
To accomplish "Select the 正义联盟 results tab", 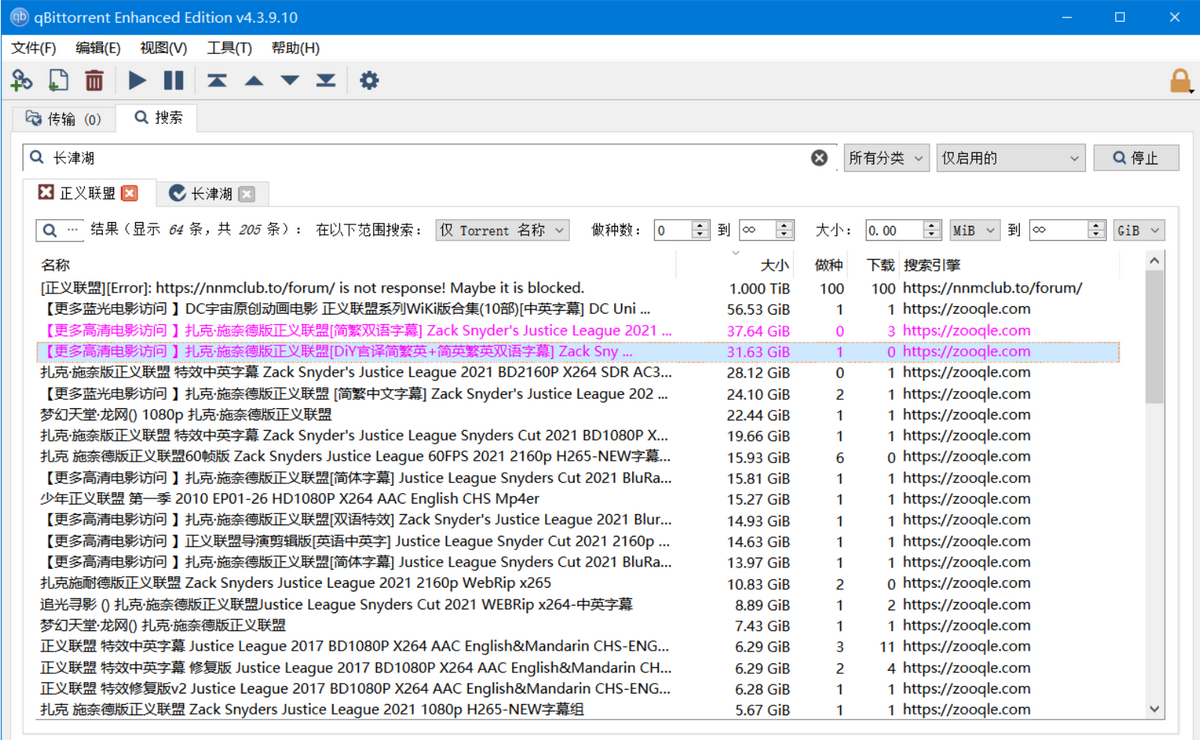I will (x=88, y=193).
